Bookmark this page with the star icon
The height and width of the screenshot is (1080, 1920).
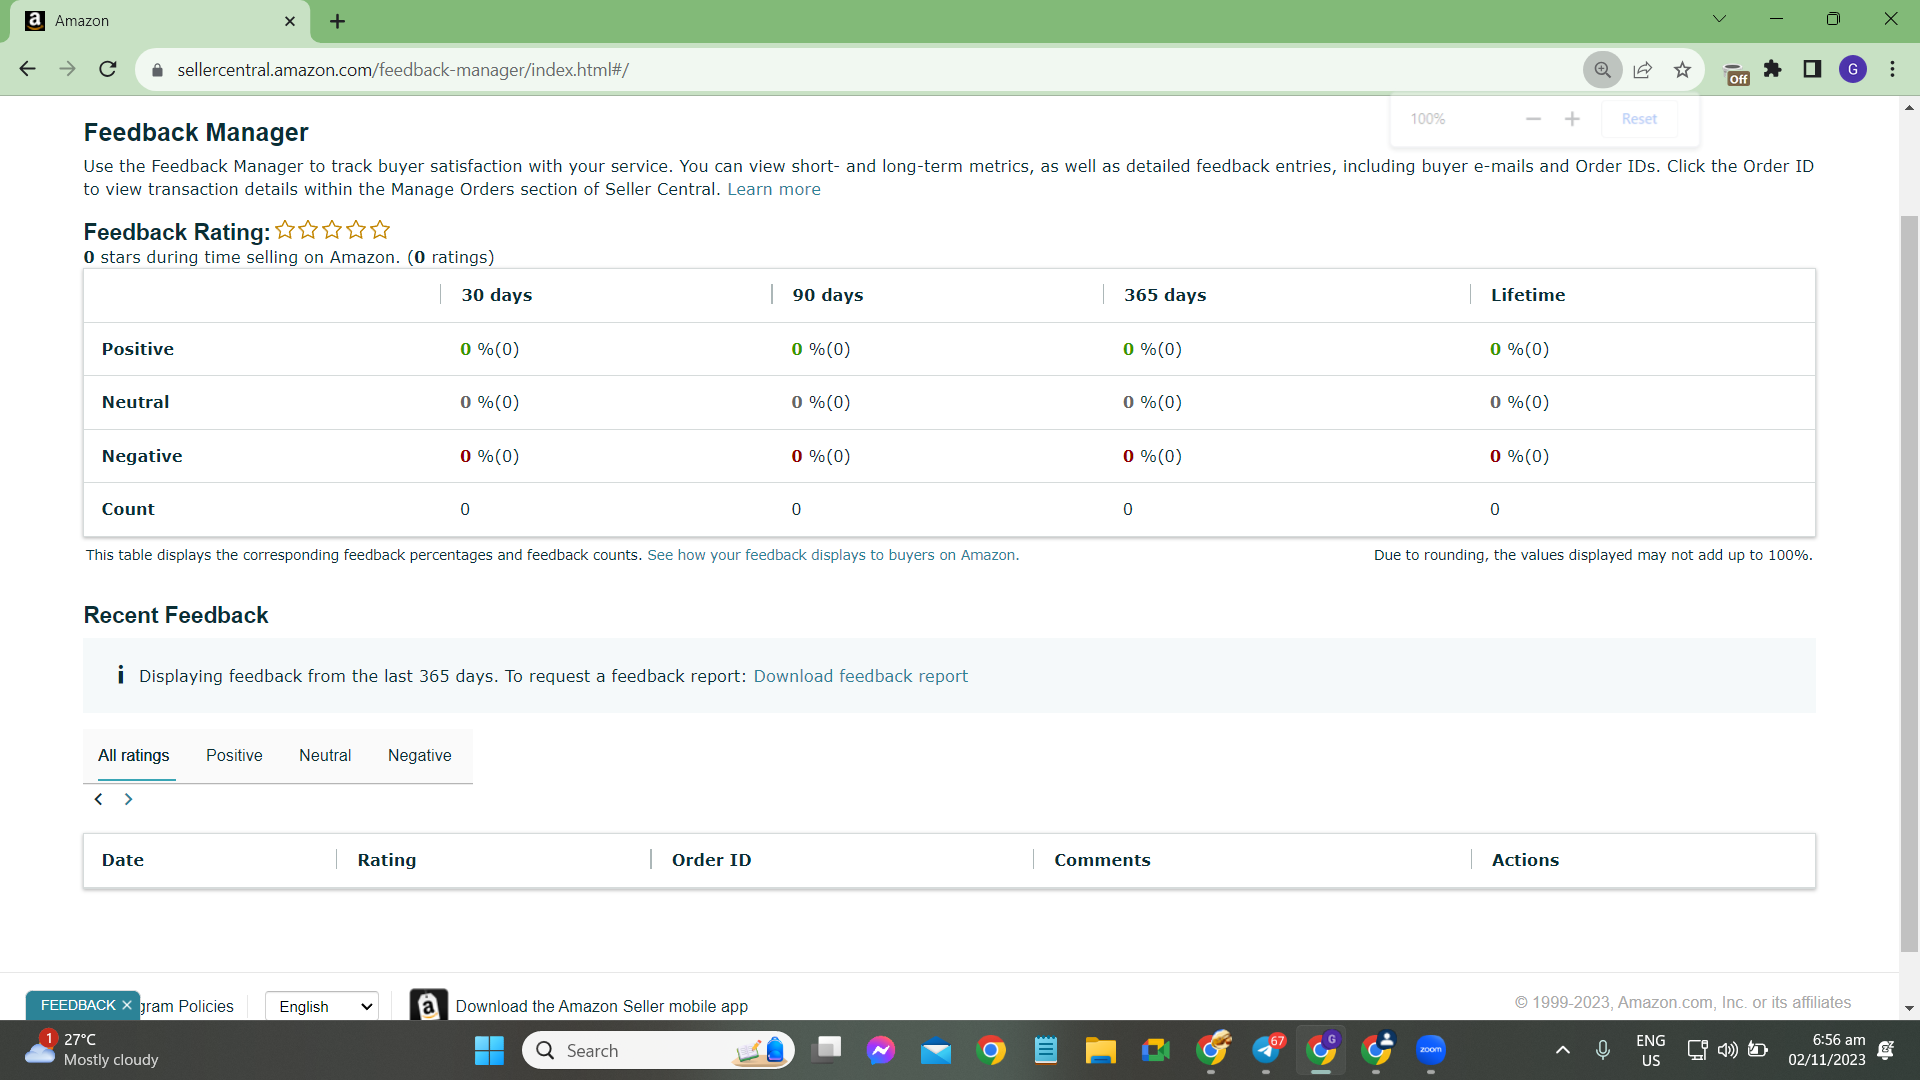point(1683,69)
